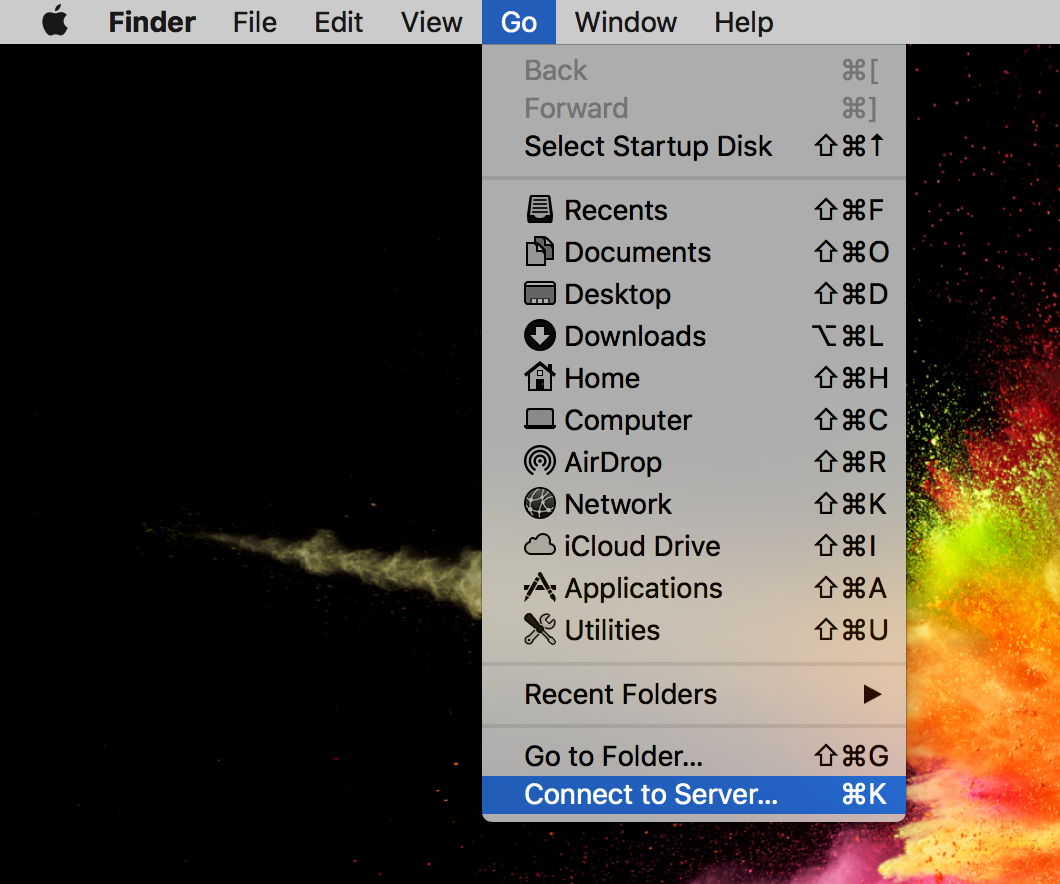The image size is (1060, 884).
Task: Open the File menu
Action: click(x=254, y=22)
